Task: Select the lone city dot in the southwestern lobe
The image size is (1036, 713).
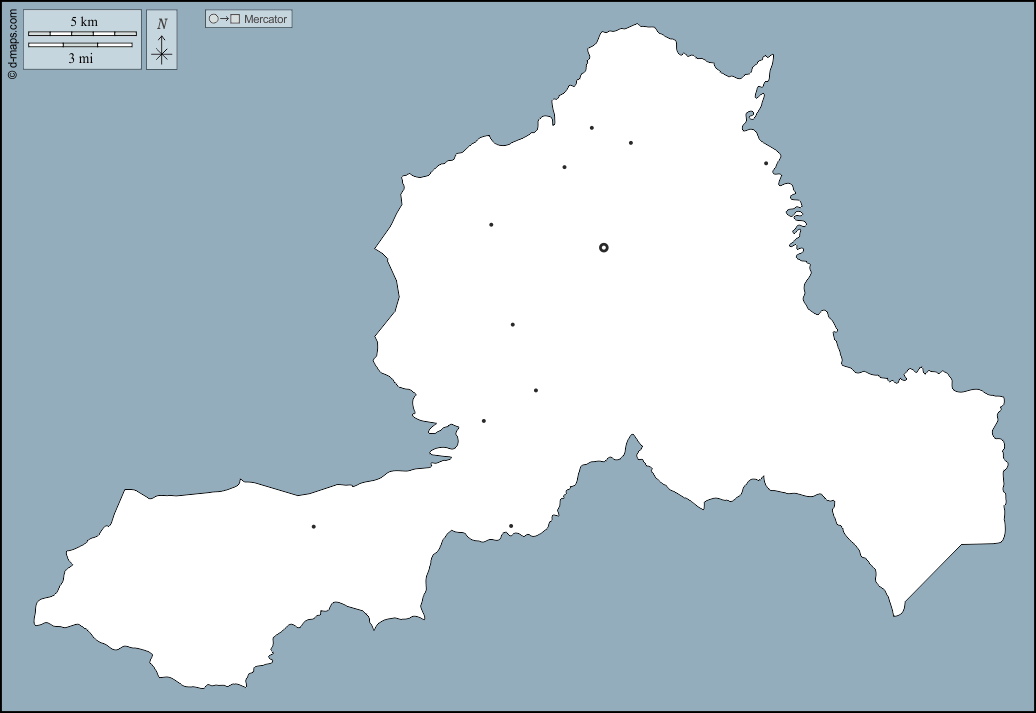Action: pyautogui.click(x=313, y=526)
